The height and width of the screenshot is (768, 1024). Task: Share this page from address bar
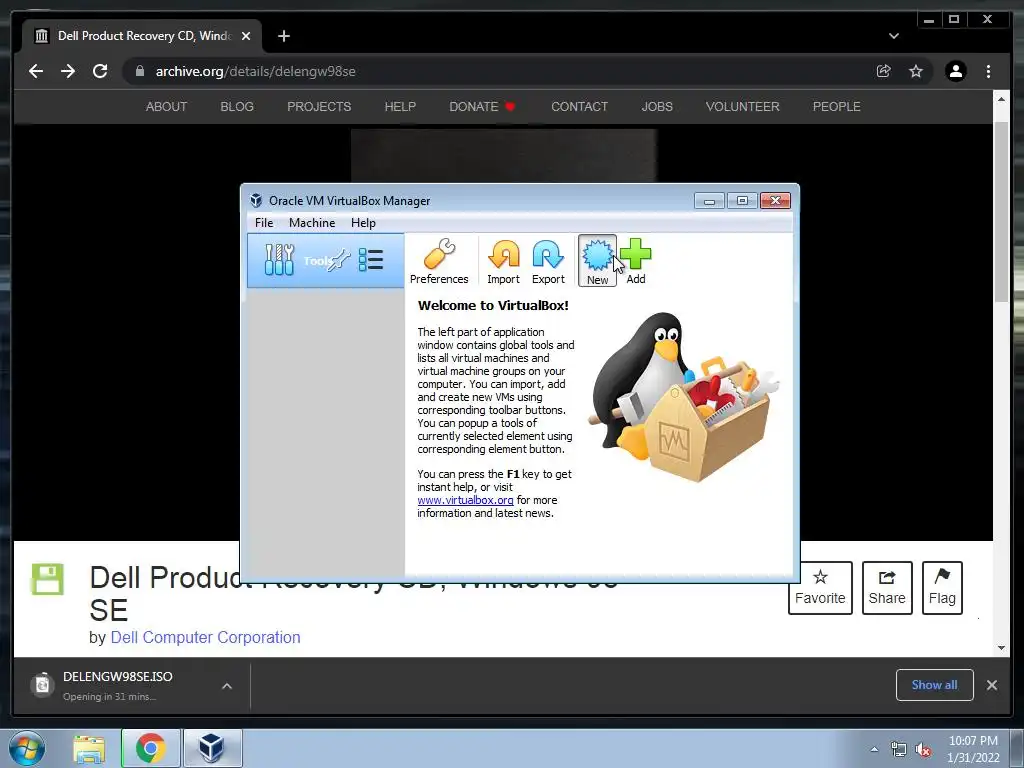pos(884,71)
